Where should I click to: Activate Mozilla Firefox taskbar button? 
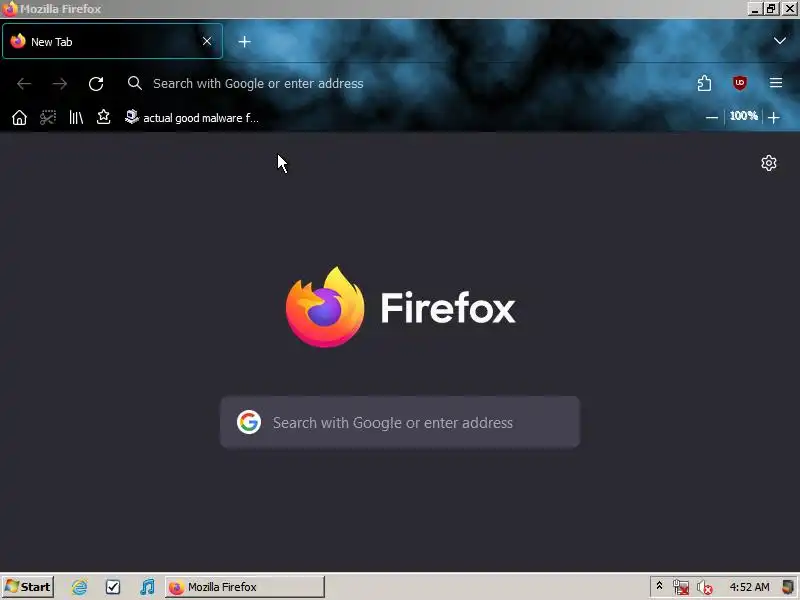tap(244, 587)
